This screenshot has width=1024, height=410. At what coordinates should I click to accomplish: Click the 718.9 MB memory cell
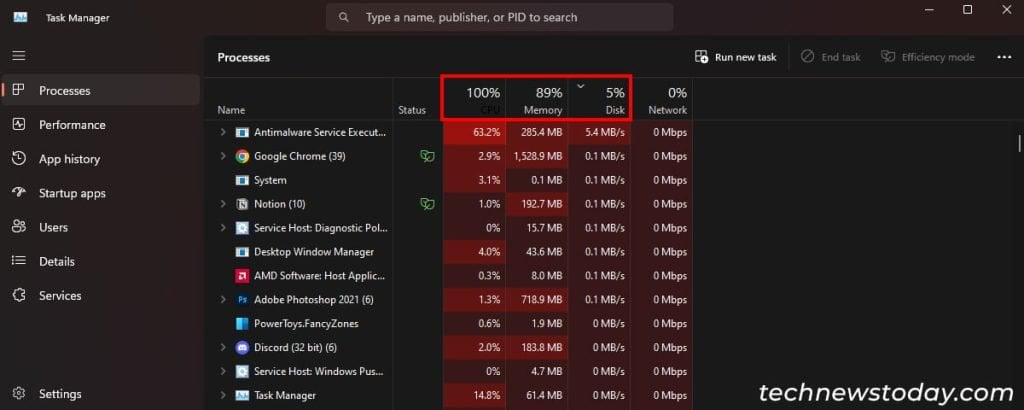536,300
